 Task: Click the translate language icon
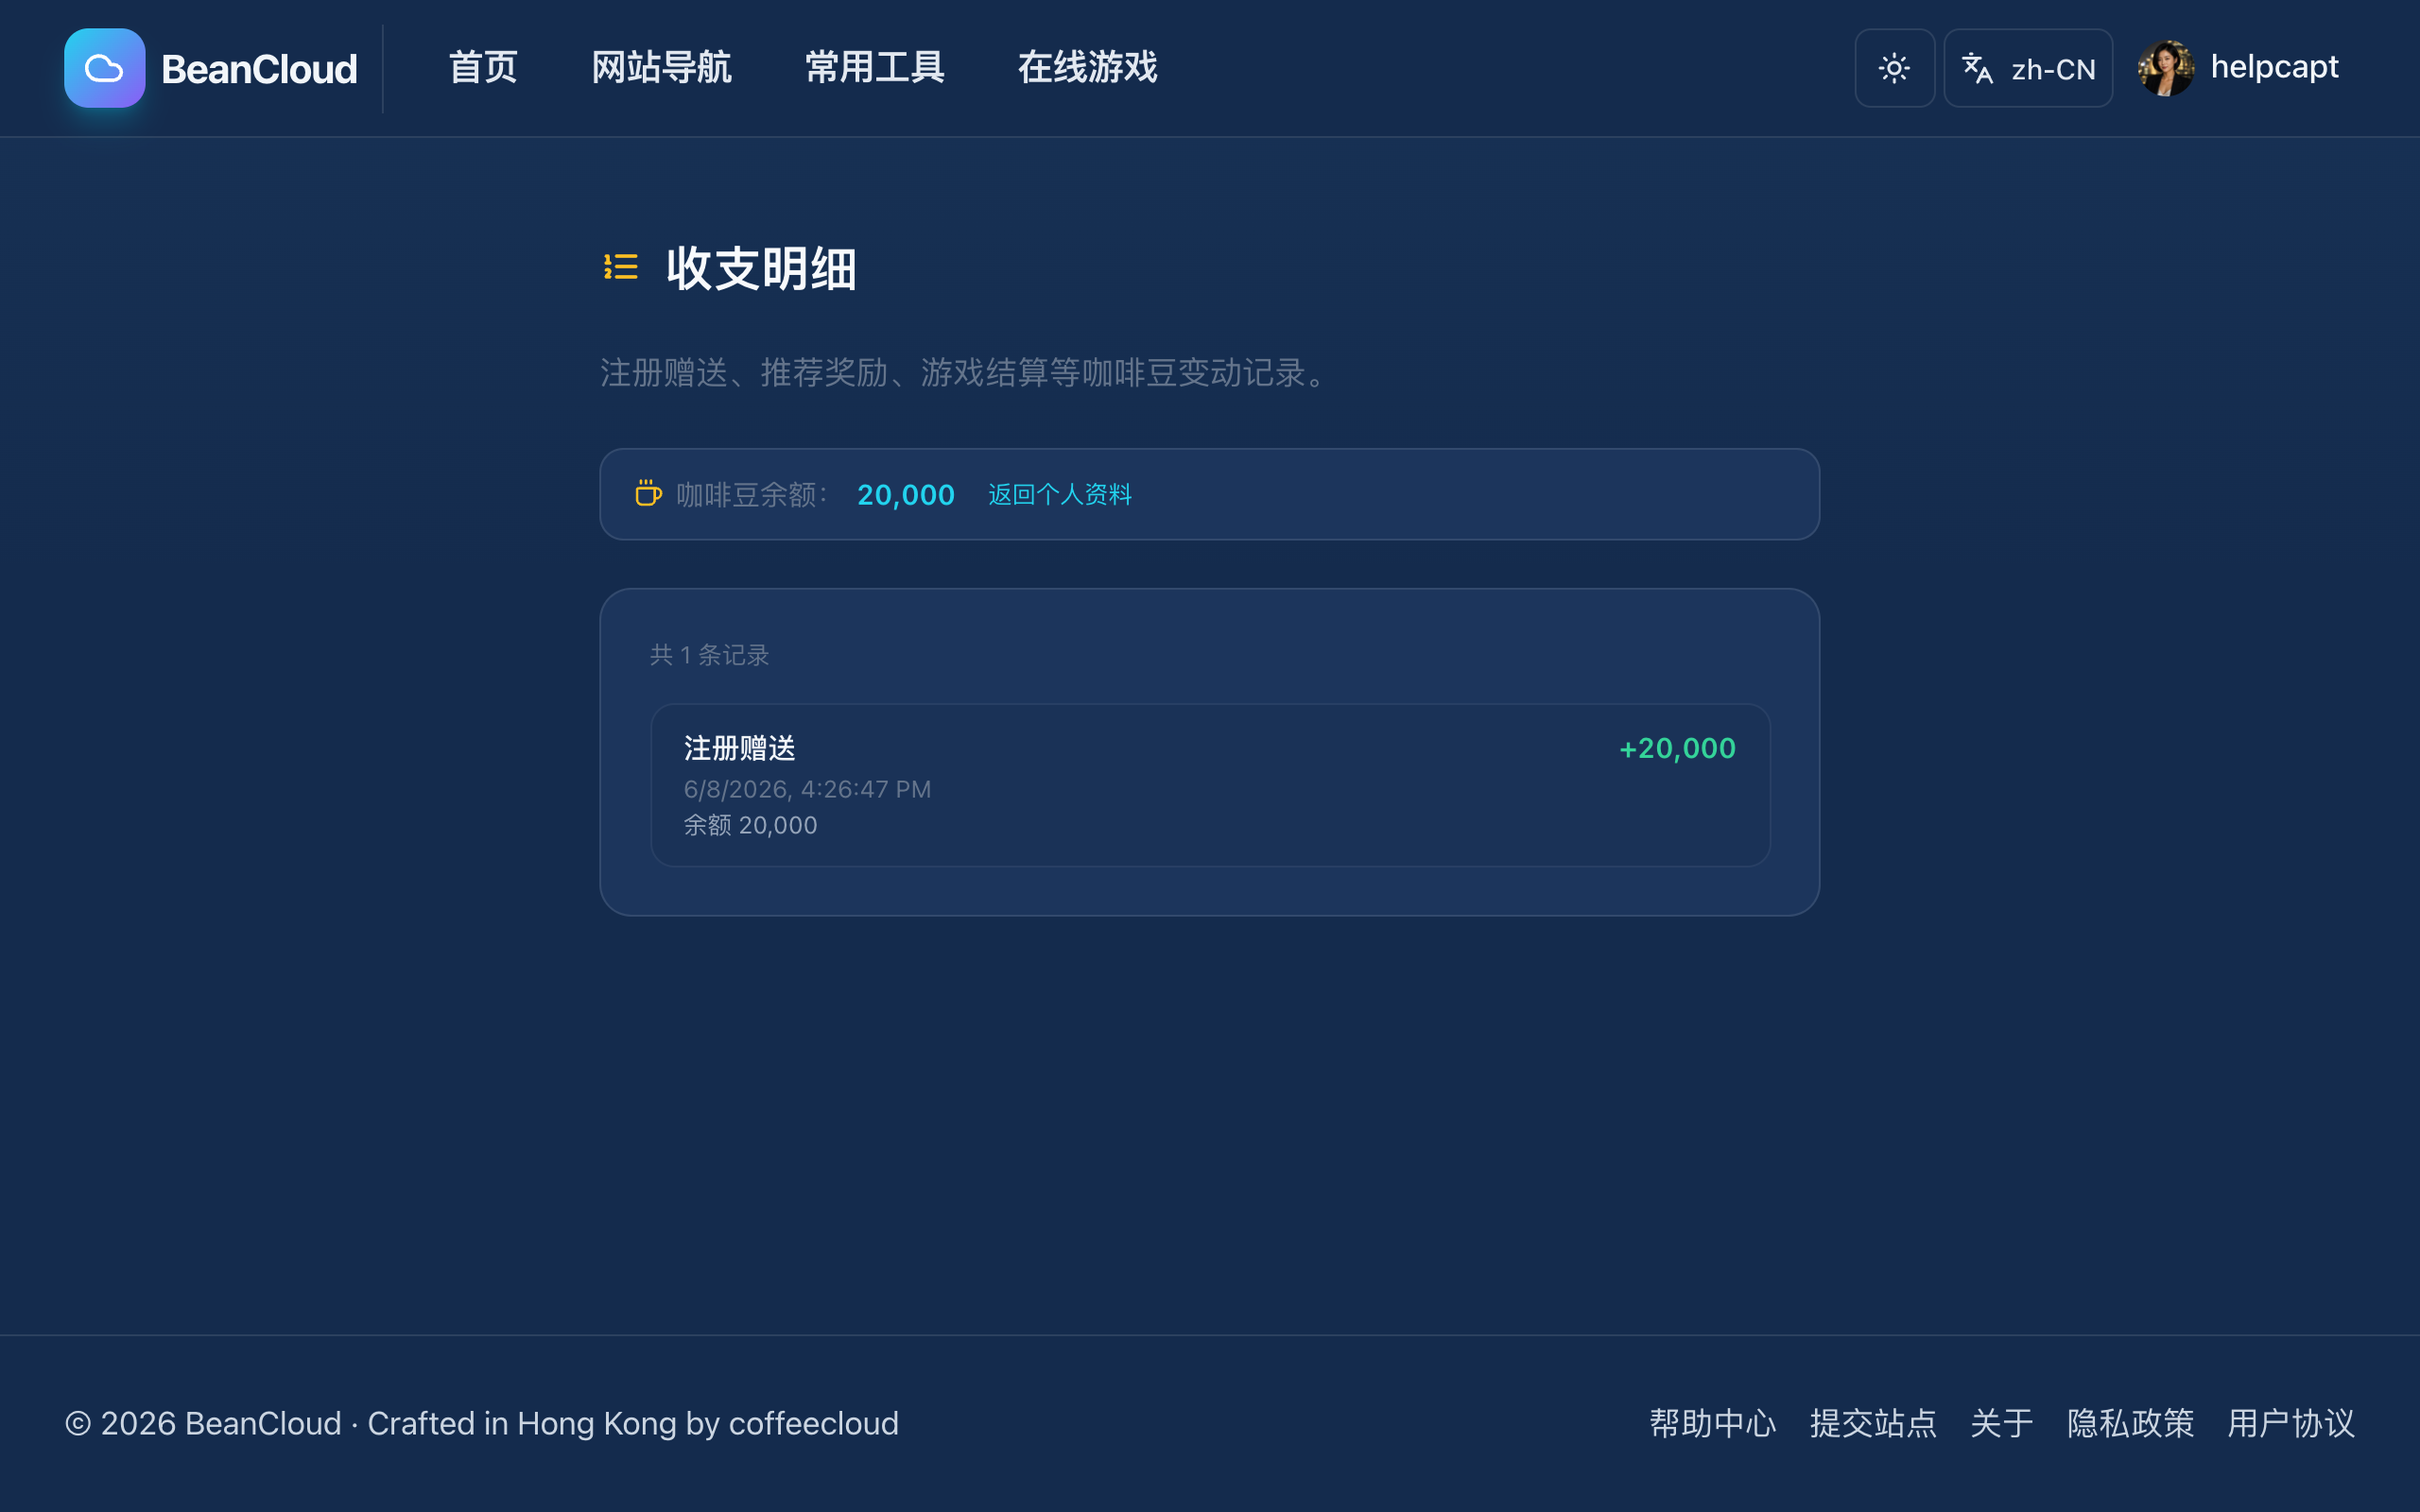(x=1977, y=68)
